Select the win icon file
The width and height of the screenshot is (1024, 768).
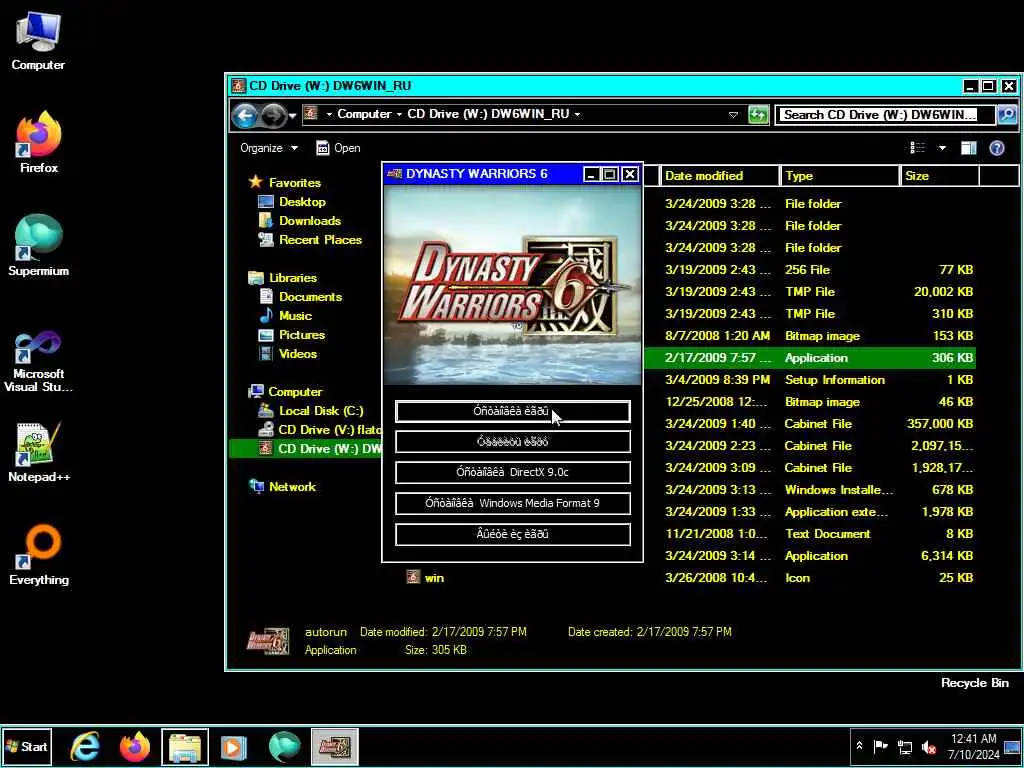[x=425, y=578]
